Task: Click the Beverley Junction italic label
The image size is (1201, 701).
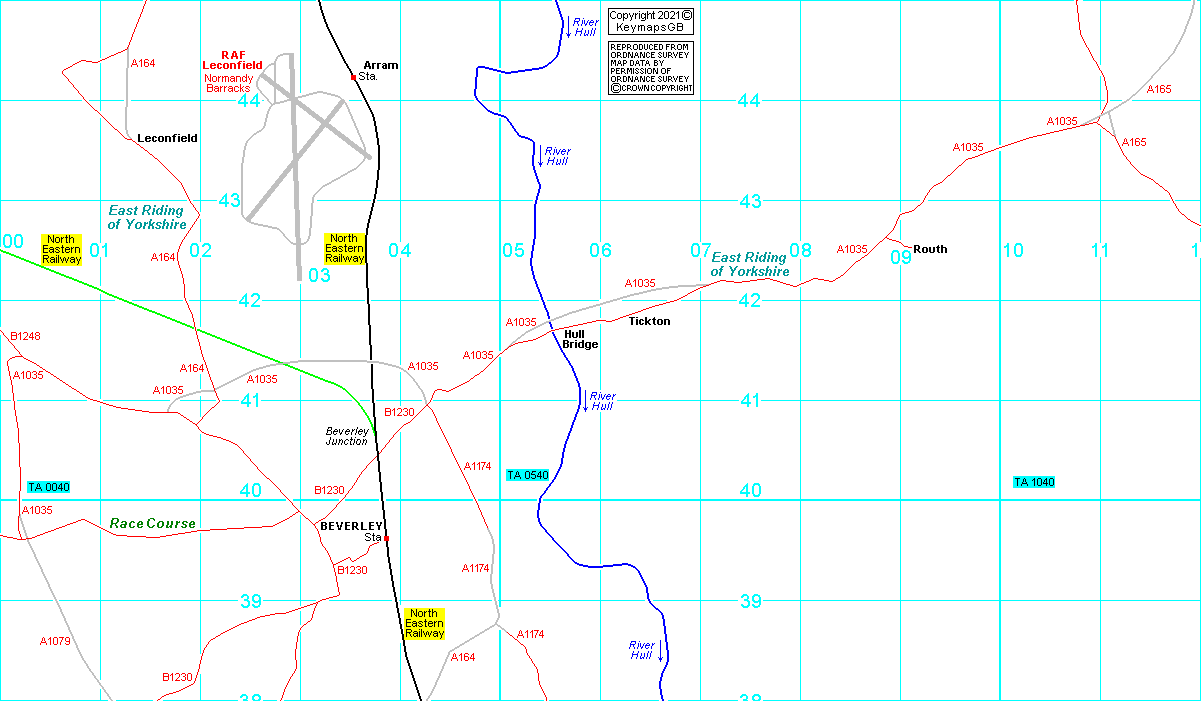Action: pyautogui.click(x=347, y=436)
